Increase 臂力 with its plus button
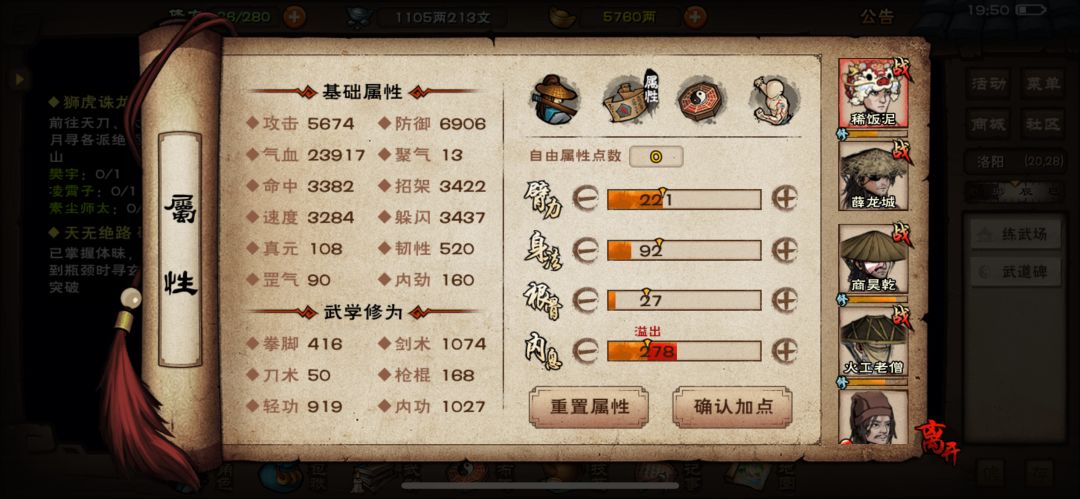The image size is (1080, 499). 784,198
